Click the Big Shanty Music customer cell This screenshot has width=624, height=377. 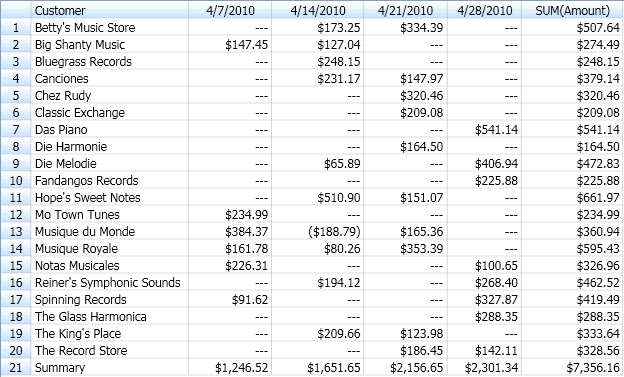(x=109, y=45)
